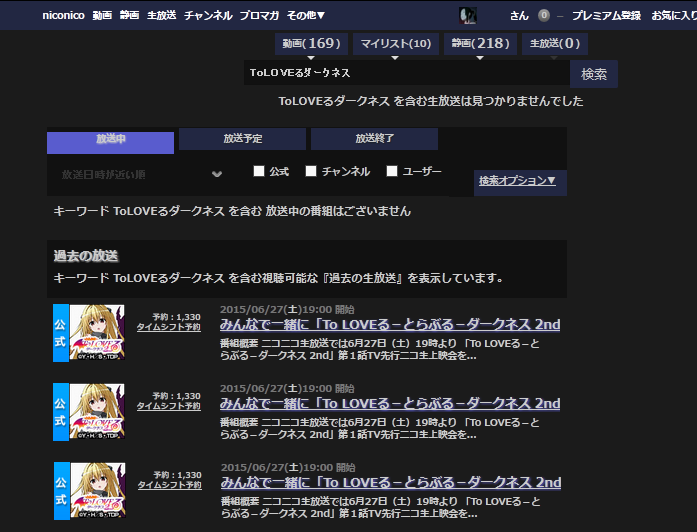Click the 公式 badge of third broadcast result
Image resolution: width=697 pixels, height=532 pixels.
tap(62, 491)
